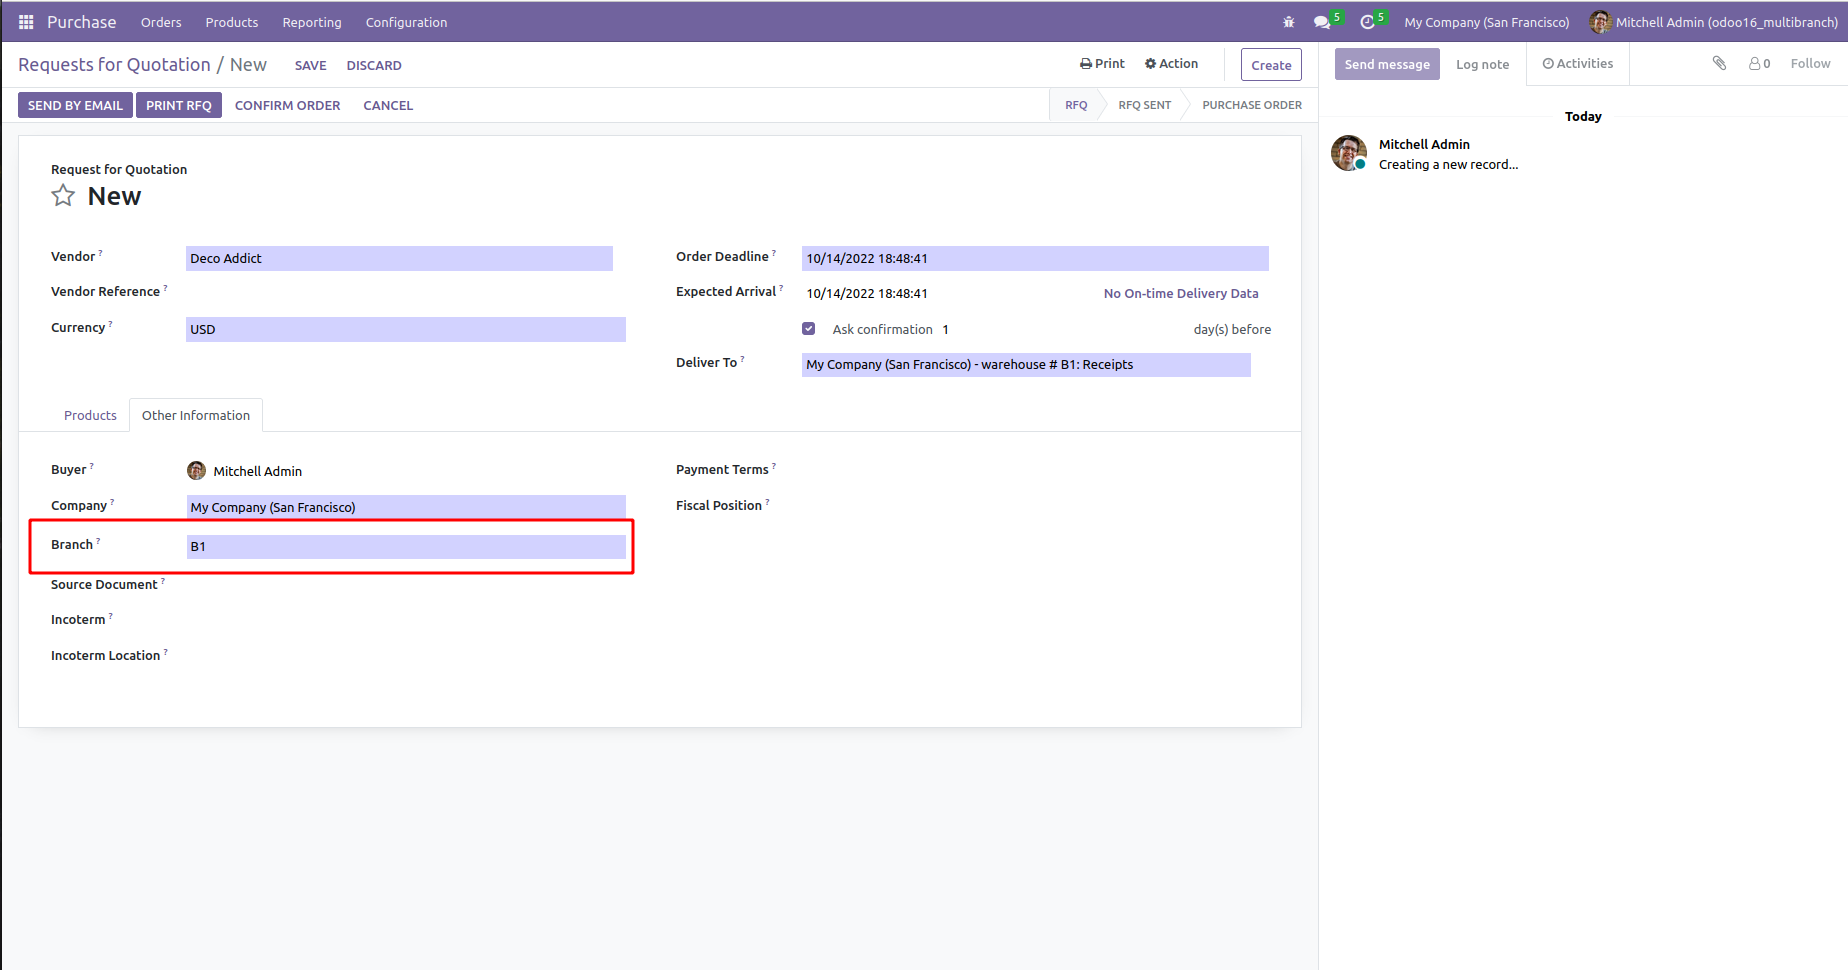Click the paperclip attachments icon
The height and width of the screenshot is (970, 1848).
tap(1719, 64)
